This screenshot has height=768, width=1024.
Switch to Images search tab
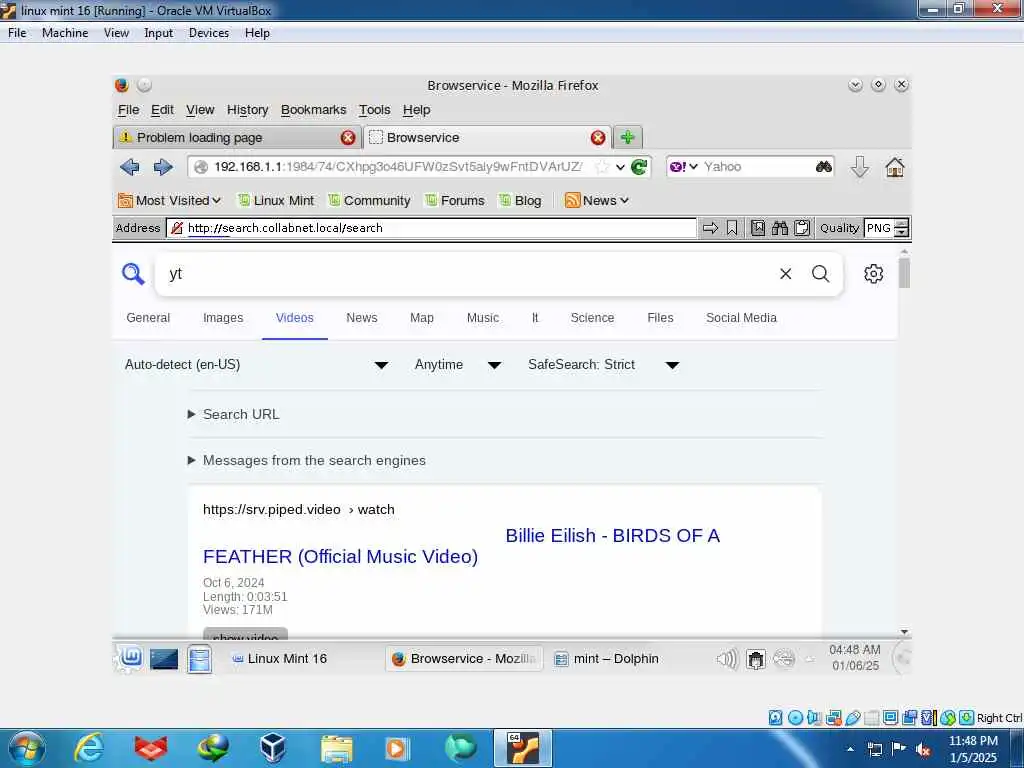tap(223, 318)
